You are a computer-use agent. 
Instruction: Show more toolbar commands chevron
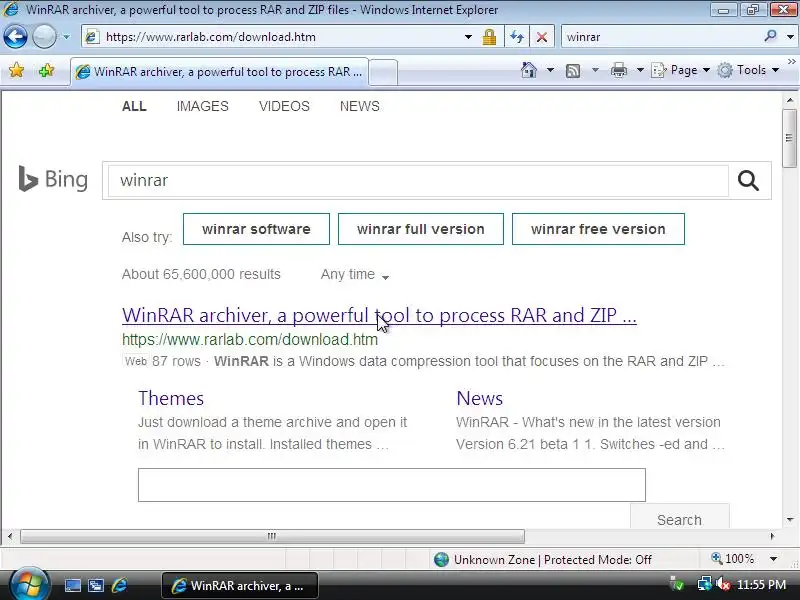coord(791,61)
